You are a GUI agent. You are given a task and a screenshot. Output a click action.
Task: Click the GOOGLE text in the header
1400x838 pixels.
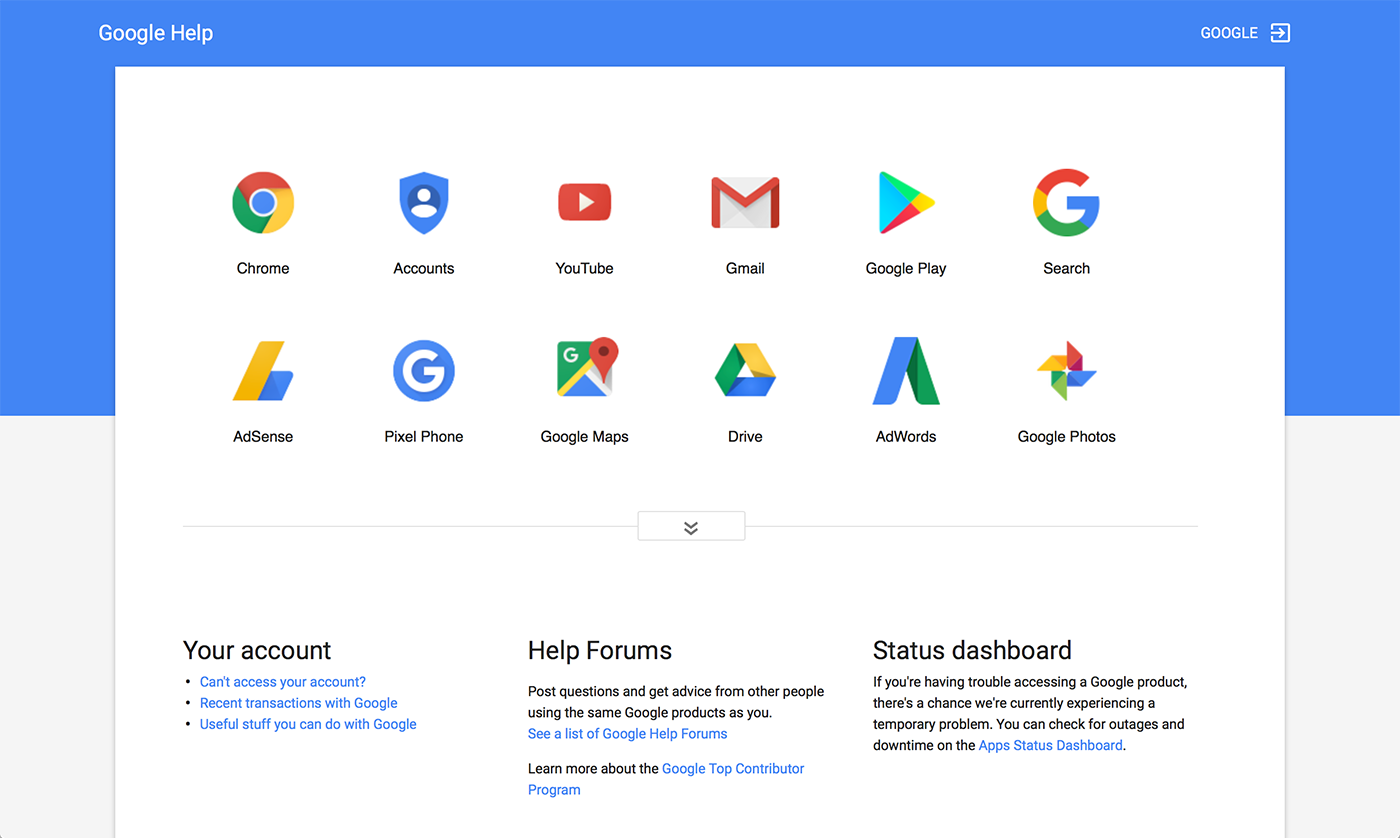pos(1229,33)
